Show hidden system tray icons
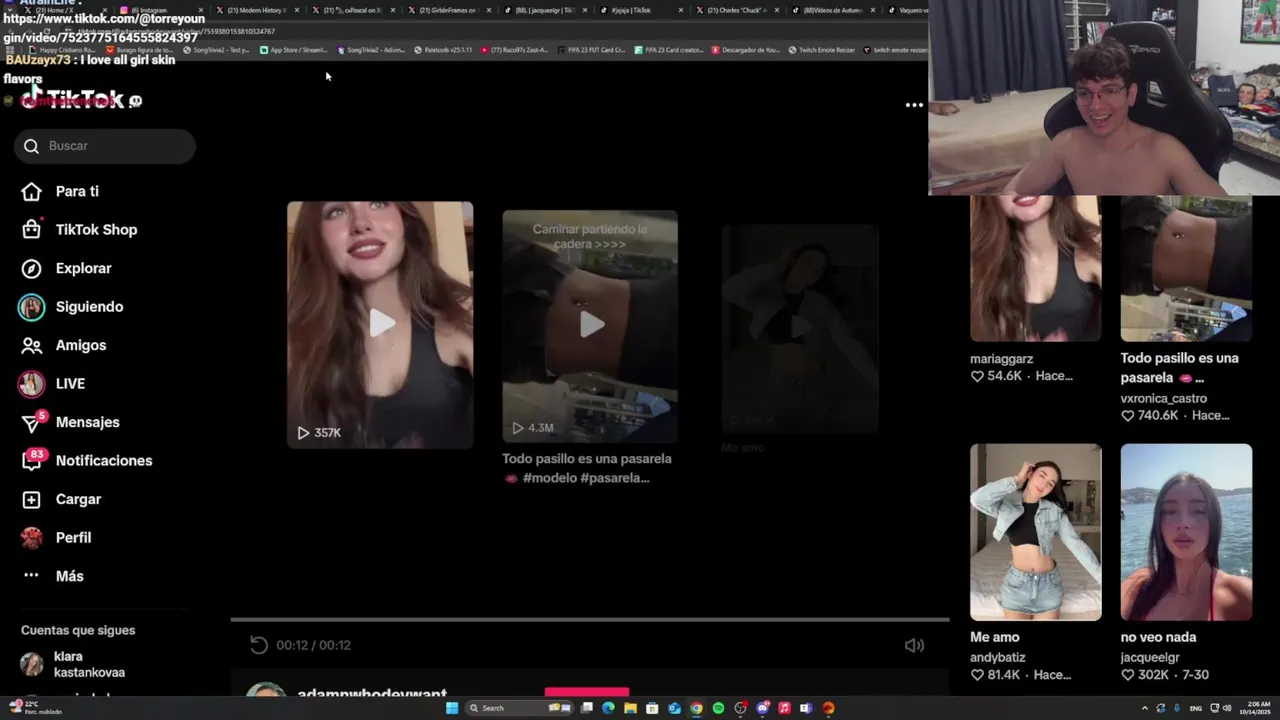Image resolution: width=1280 pixels, height=720 pixels. [x=1144, y=708]
